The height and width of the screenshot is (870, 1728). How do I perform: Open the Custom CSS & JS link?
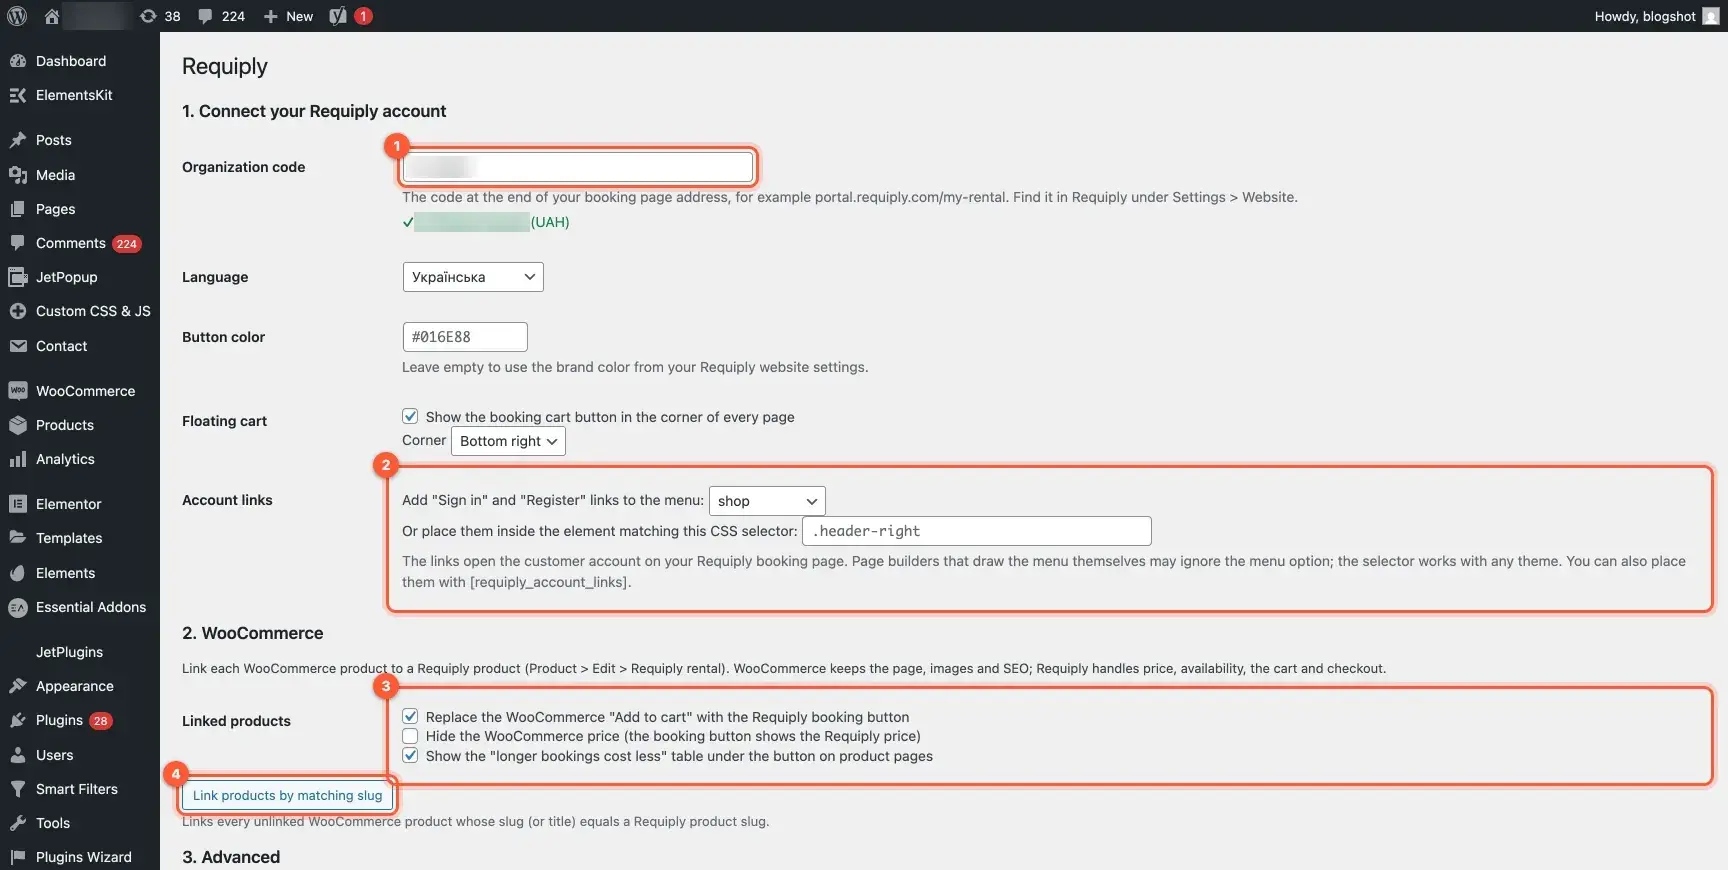(93, 311)
